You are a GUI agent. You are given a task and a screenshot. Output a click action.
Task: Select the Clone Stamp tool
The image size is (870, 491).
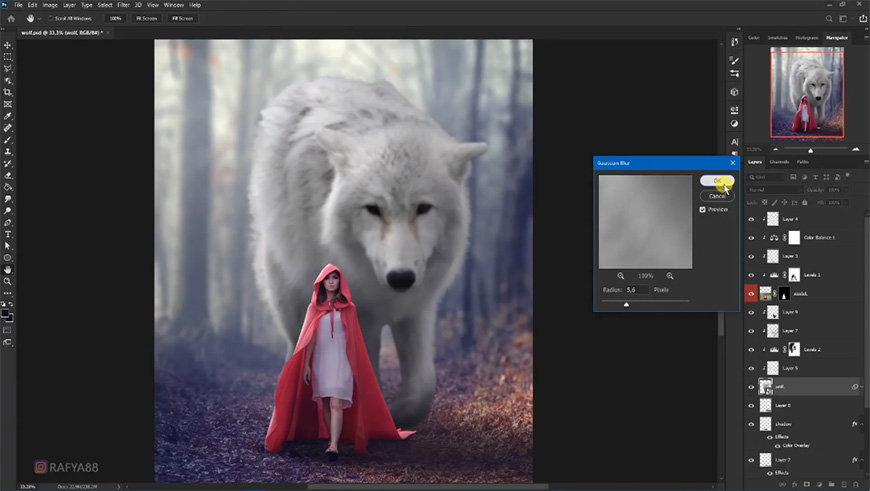[x=8, y=151]
